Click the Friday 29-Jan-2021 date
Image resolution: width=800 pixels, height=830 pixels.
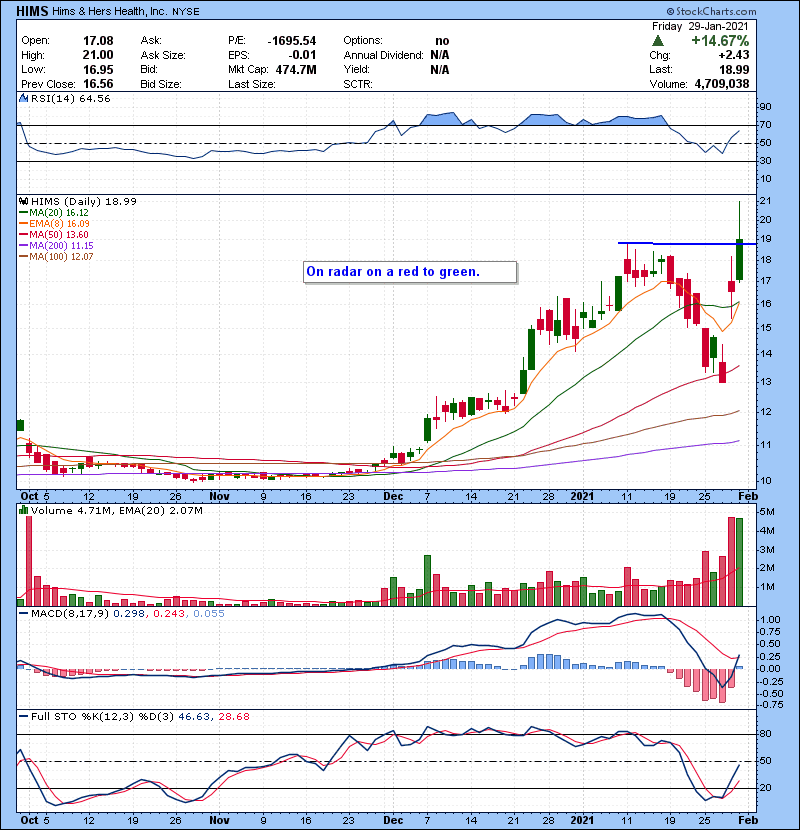[x=700, y=26]
